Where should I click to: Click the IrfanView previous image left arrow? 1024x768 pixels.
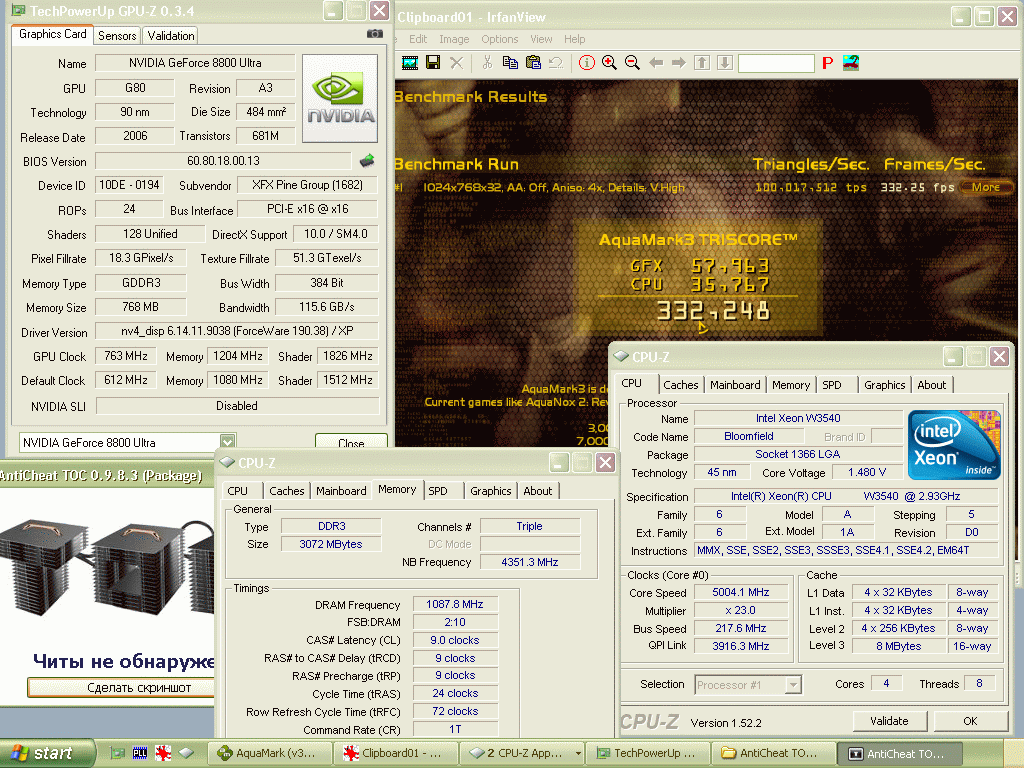point(656,63)
